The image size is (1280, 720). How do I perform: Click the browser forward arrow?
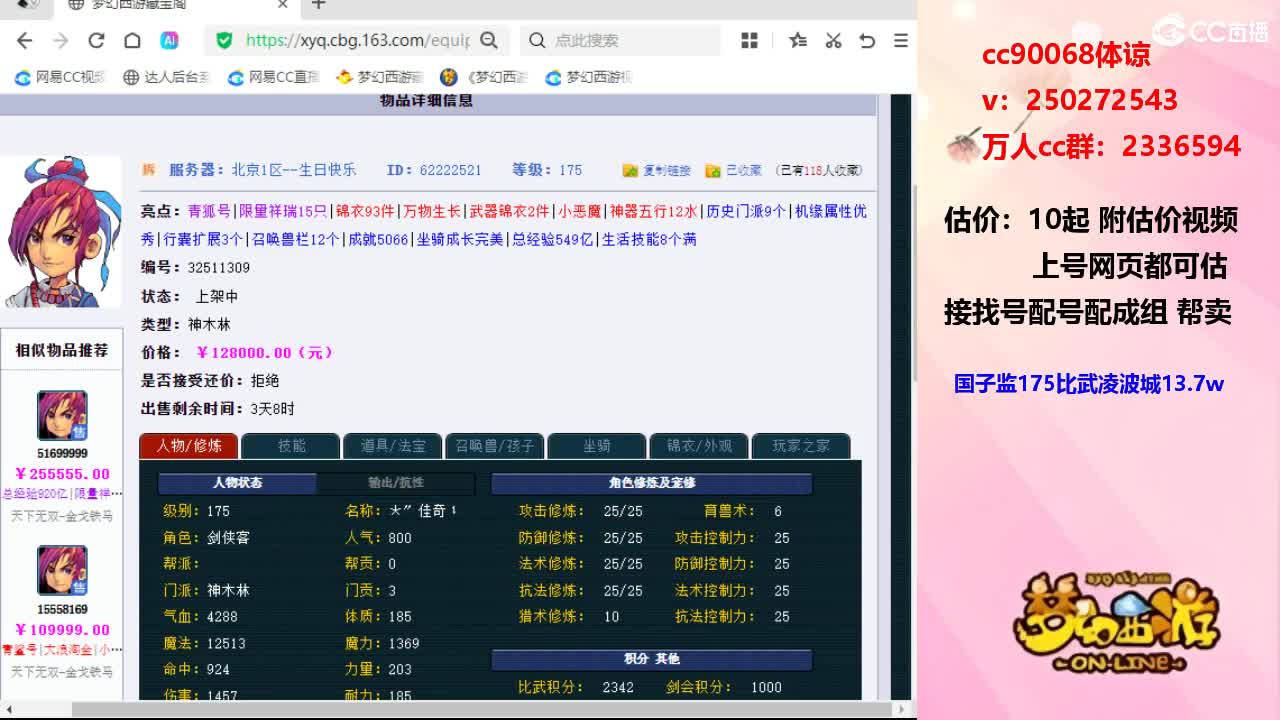click(x=60, y=40)
